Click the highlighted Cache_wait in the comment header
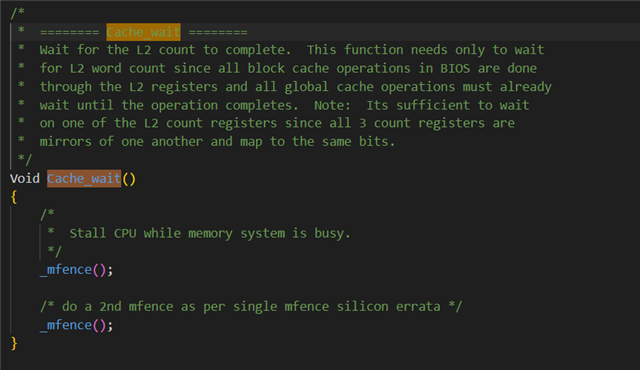 tap(143, 32)
